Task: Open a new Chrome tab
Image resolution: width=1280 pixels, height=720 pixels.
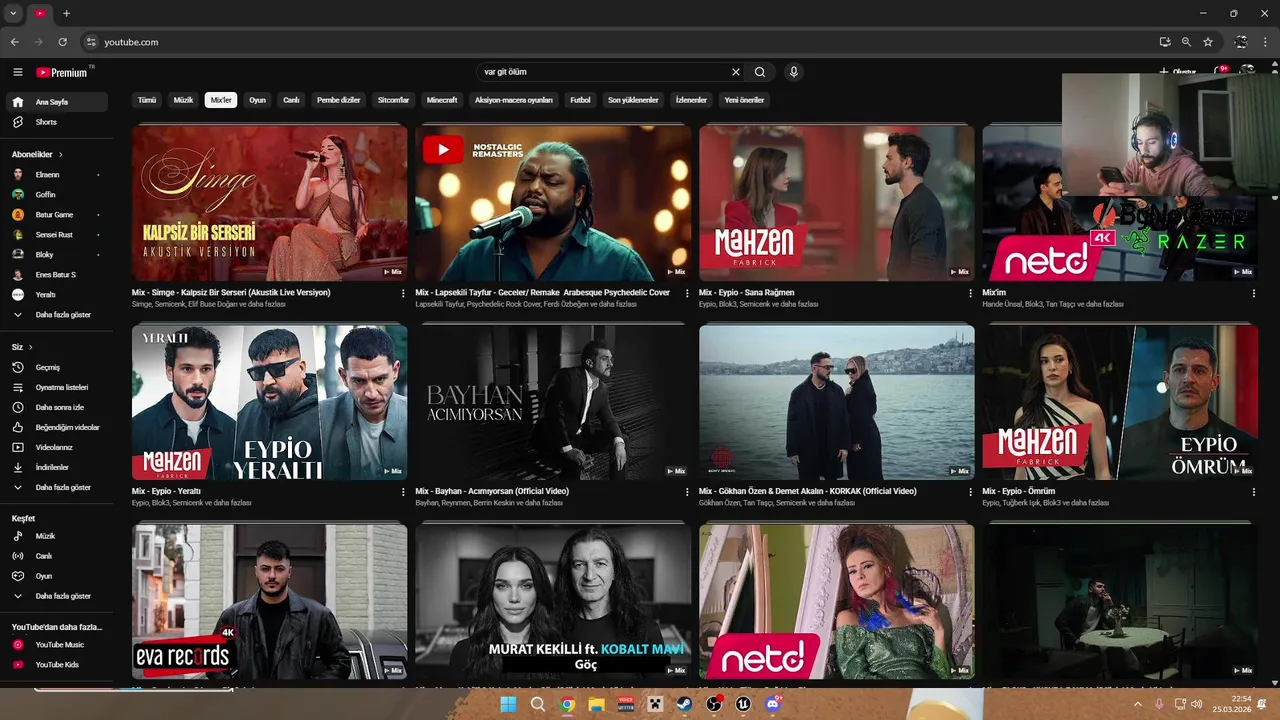Action: point(66,13)
